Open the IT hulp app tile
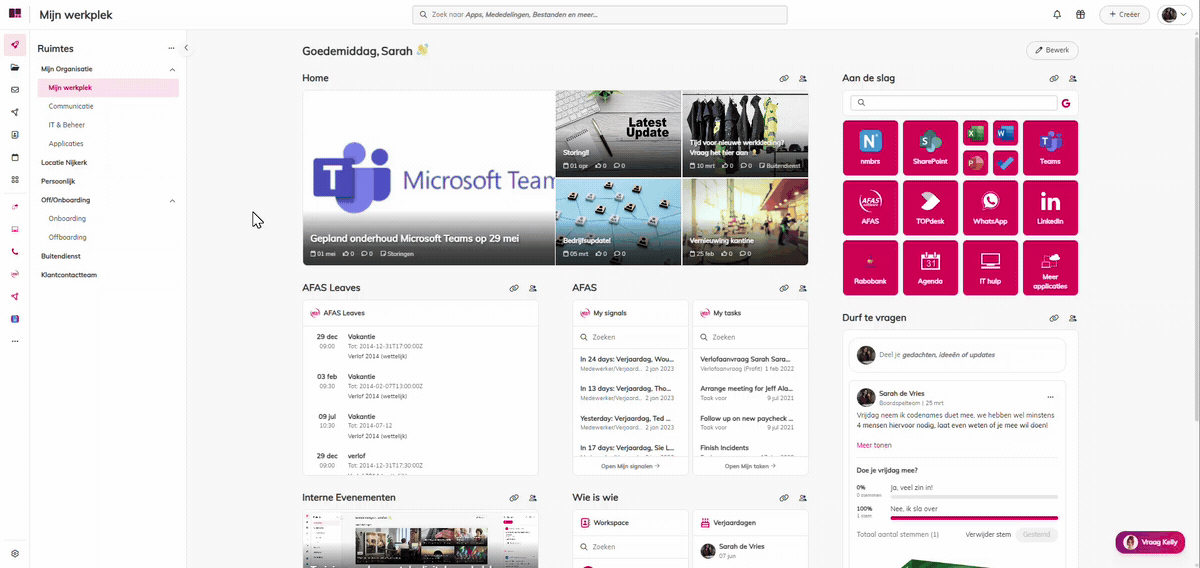1200x568 pixels. pos(990,268)
